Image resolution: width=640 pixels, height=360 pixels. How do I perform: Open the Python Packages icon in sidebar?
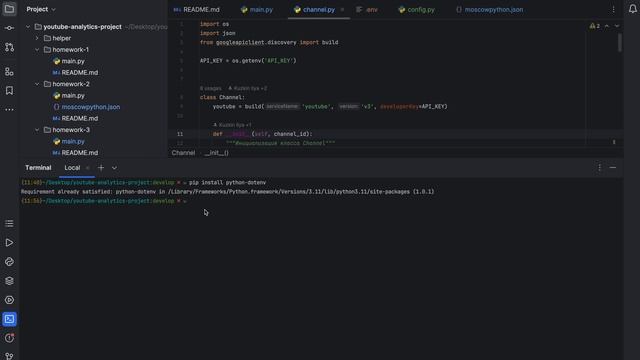[x=9, y=262]
